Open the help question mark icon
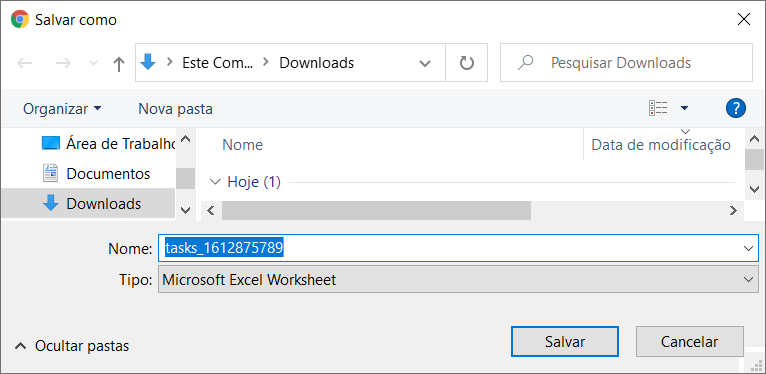This screenshot has height=374, width=766. [736, 108]
